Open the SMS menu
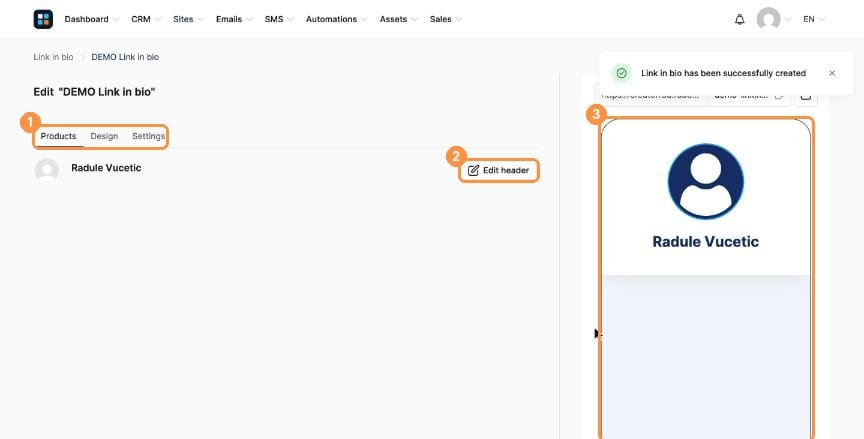The height and width of the screenshot is (439, 864). (279, 19)
